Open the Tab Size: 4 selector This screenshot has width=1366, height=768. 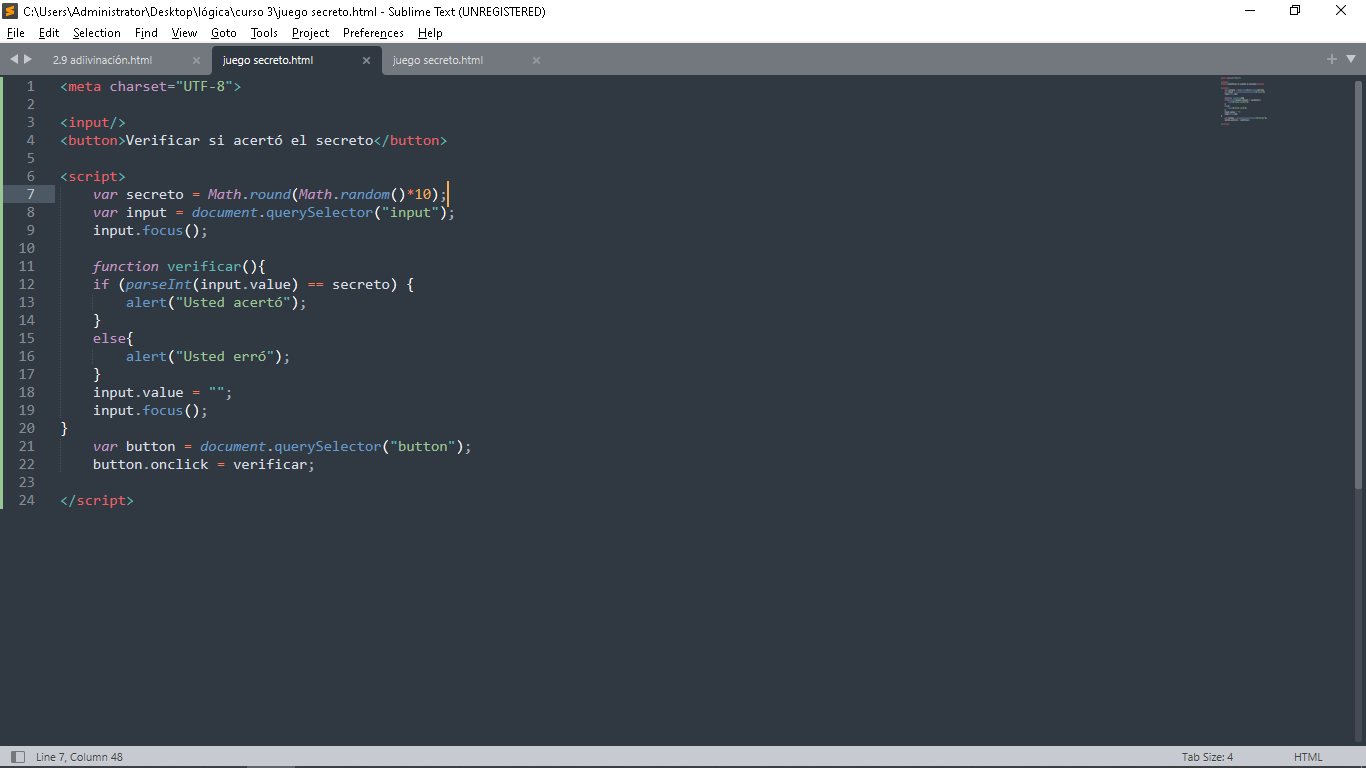click(1207, 757)
